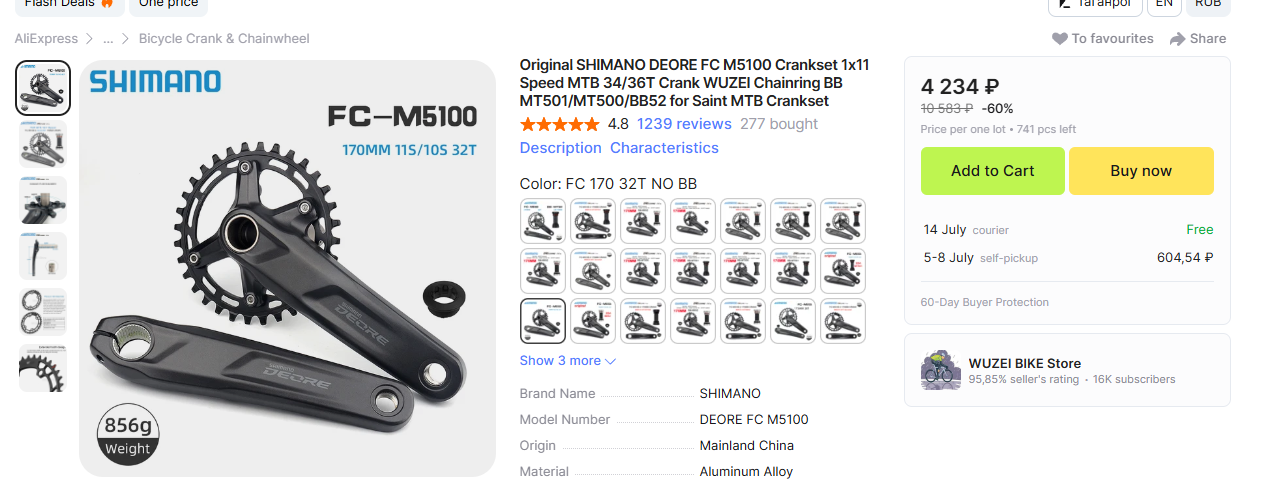This screenshot has height=479, width=1283.
Task: Open the EN language selector
Action: (x=1163, y=4)
